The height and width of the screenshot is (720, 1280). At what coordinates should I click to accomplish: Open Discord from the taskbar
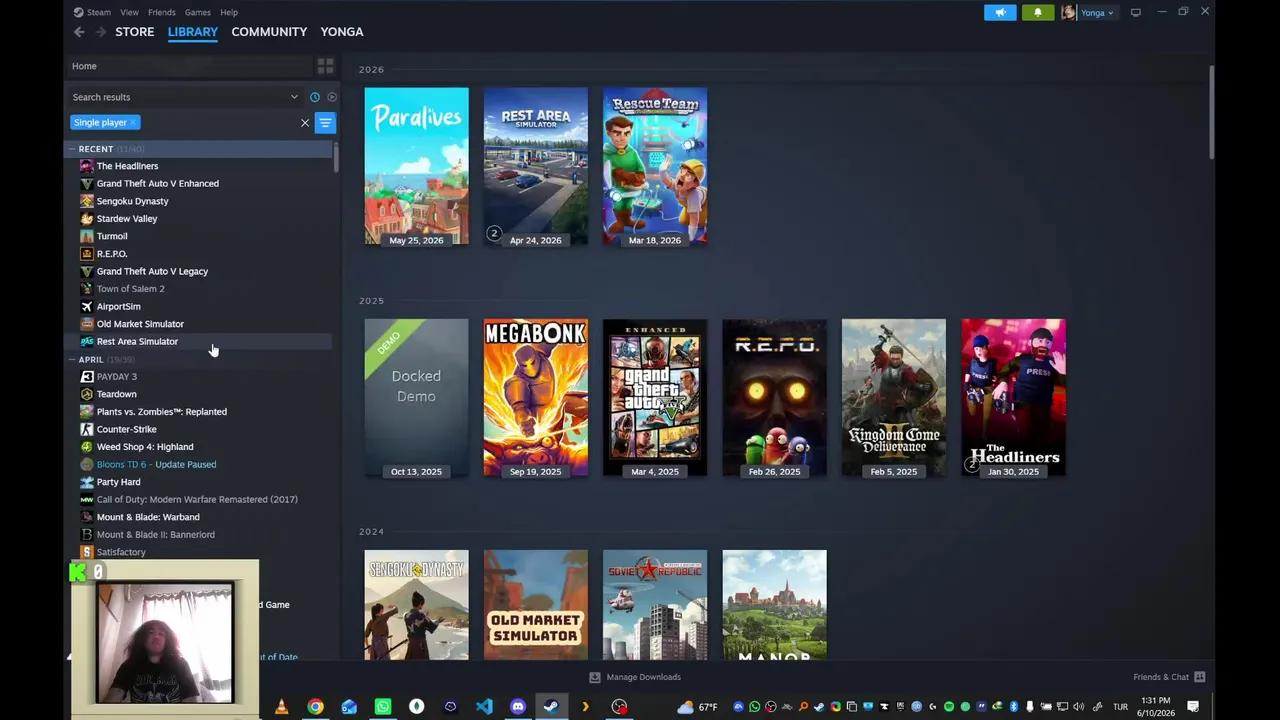pyautogui.click(x=518, y=707)
